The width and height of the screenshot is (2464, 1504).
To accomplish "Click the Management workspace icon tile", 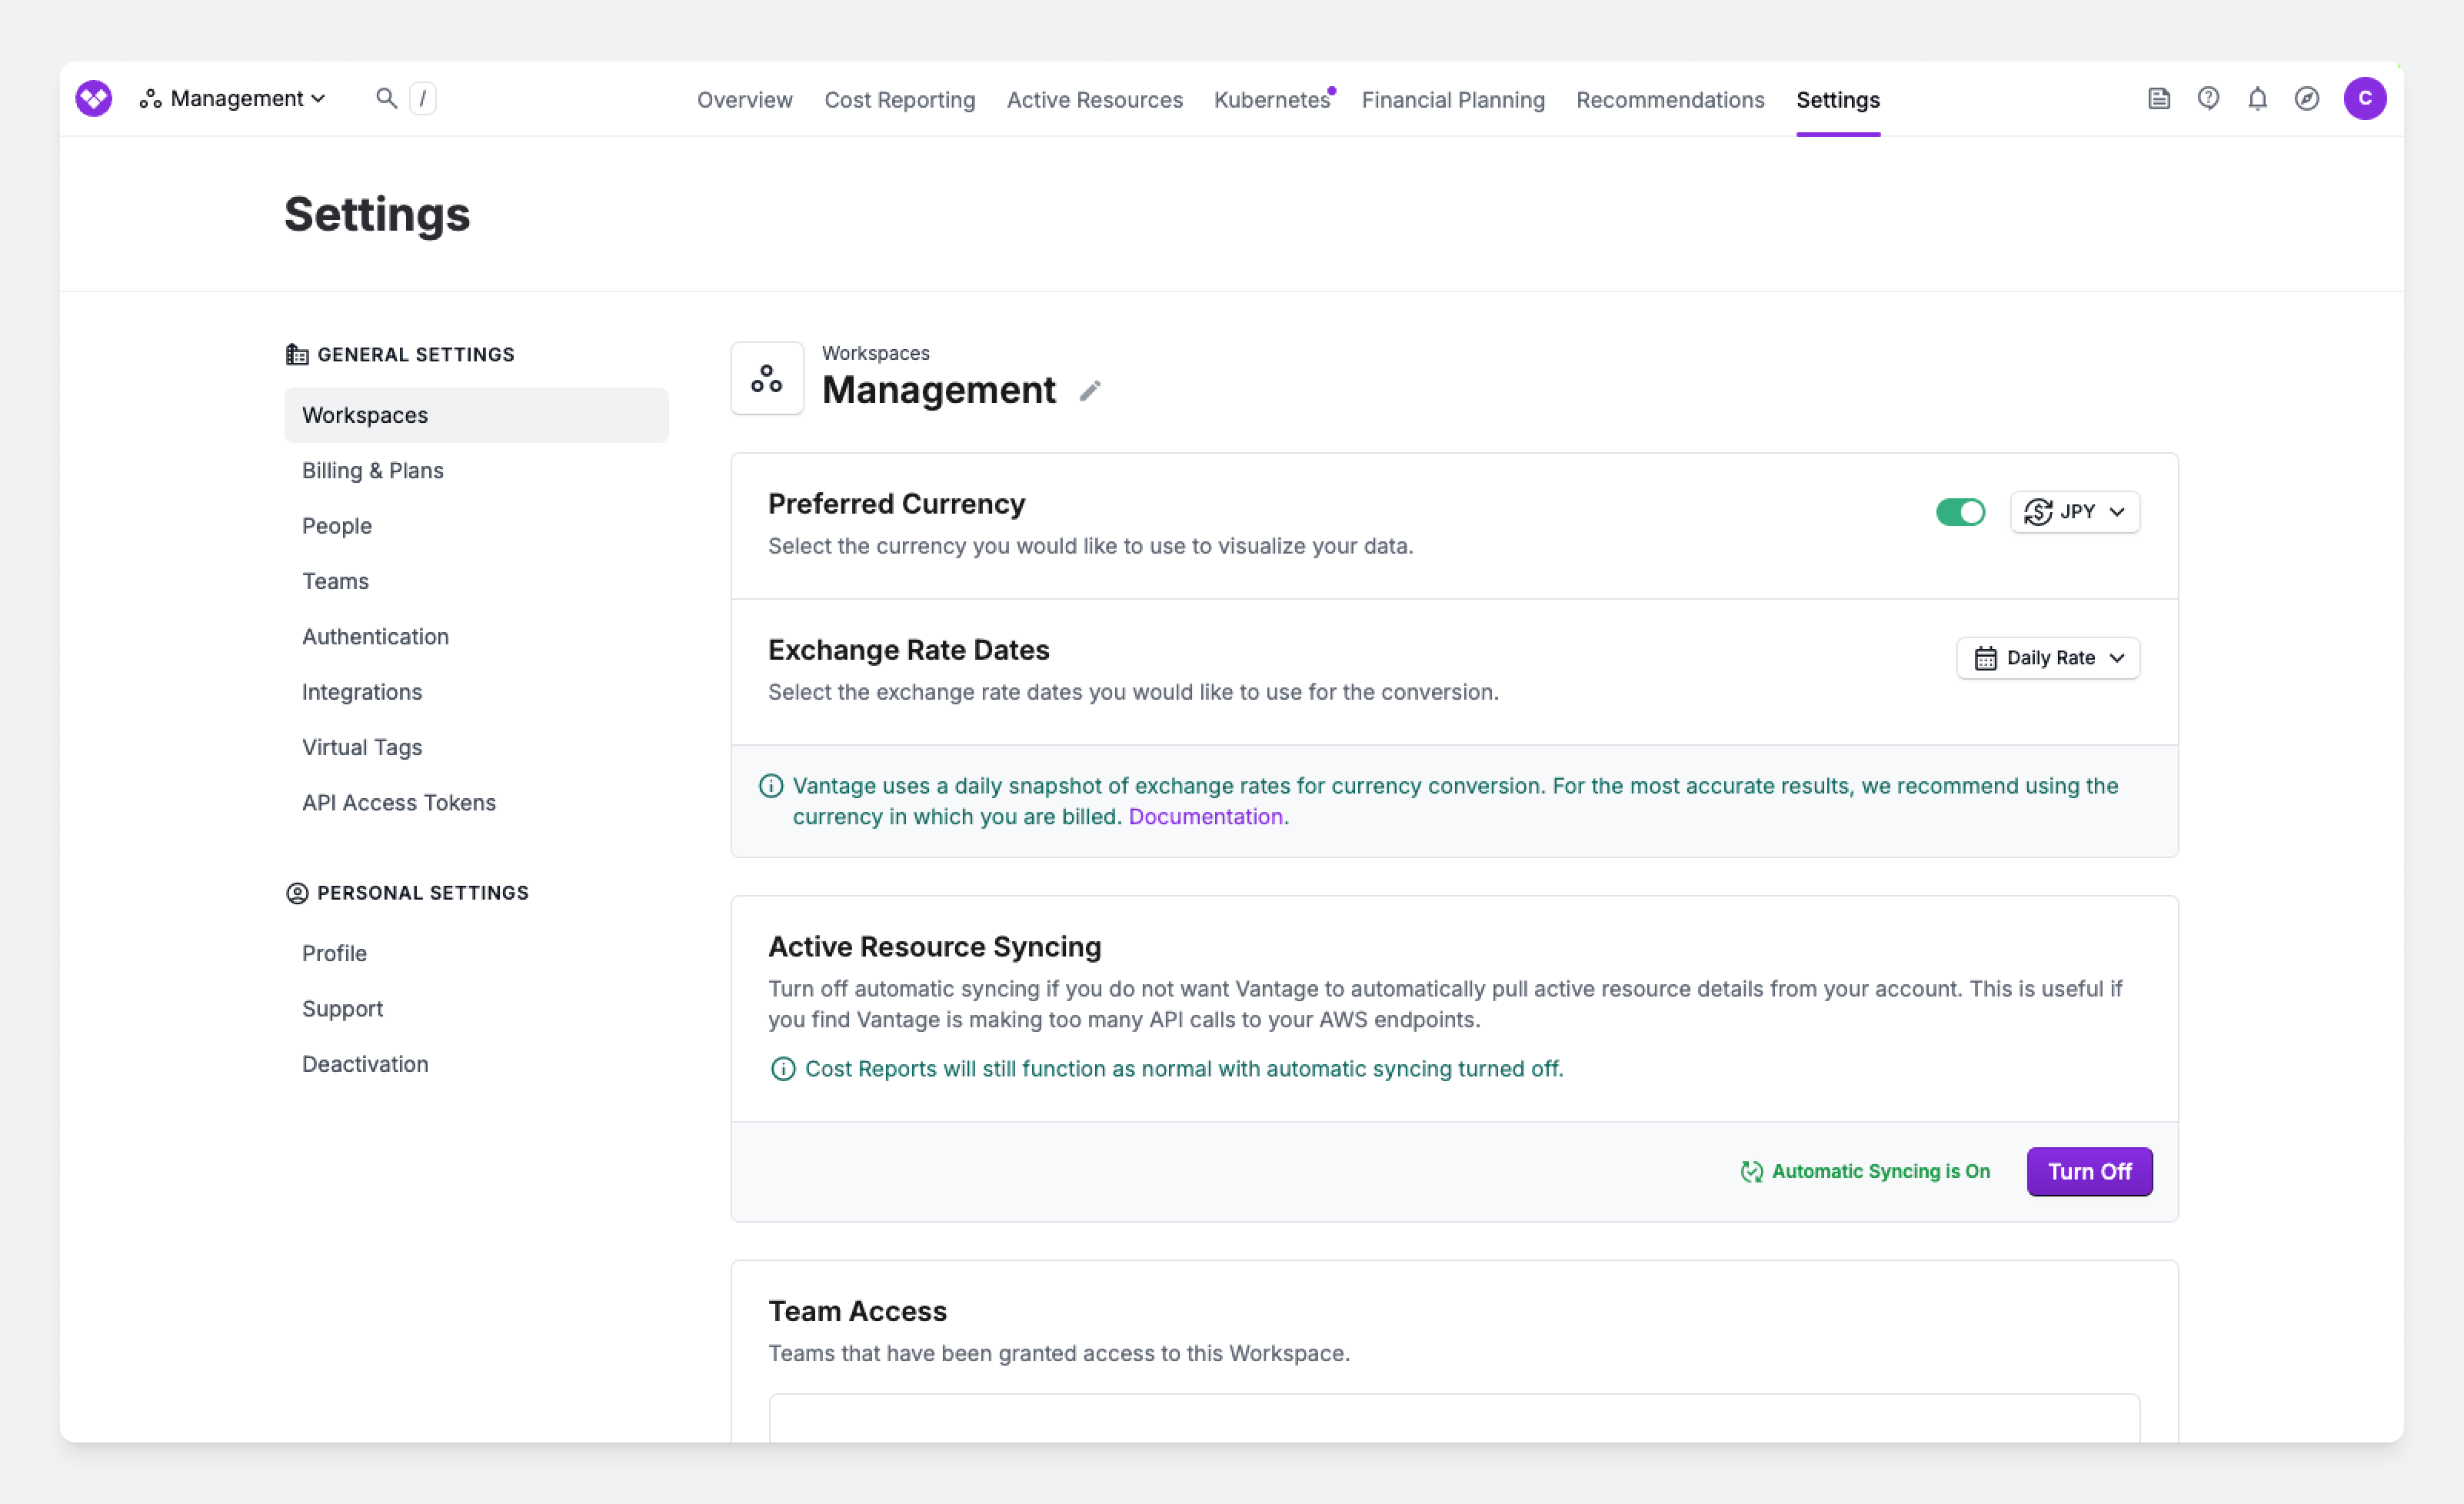I will click(x=767, y=378).
